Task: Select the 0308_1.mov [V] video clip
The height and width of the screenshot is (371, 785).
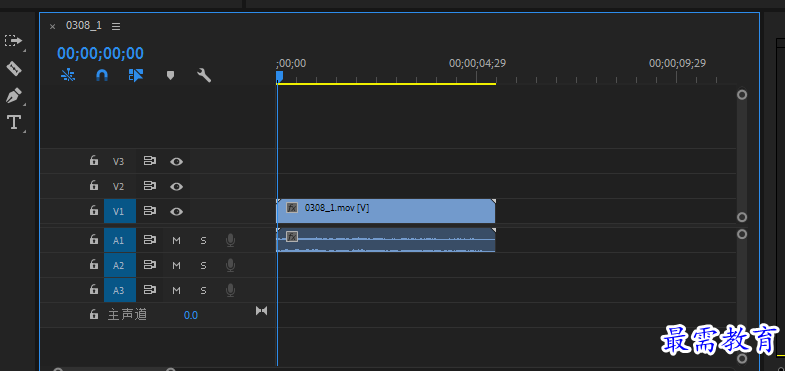Action: 385,211
